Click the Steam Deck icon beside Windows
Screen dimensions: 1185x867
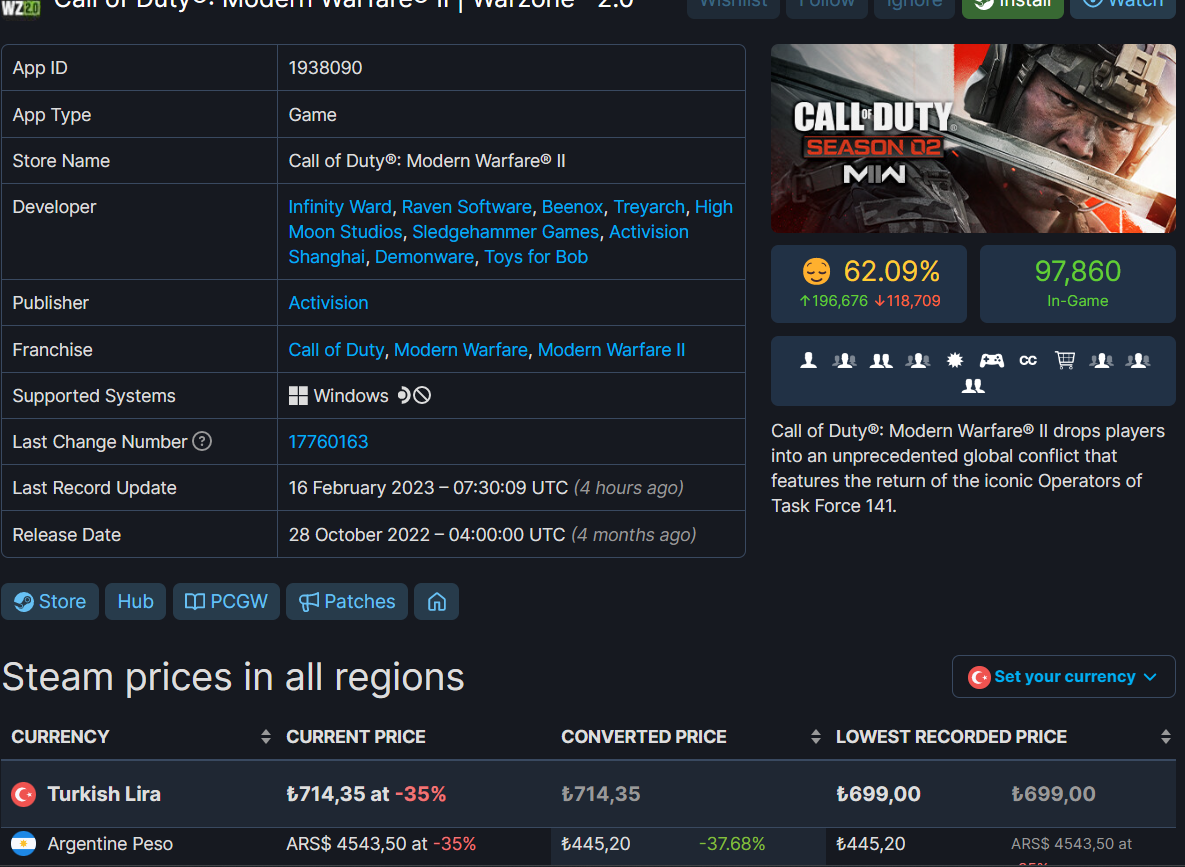[404, 395]
